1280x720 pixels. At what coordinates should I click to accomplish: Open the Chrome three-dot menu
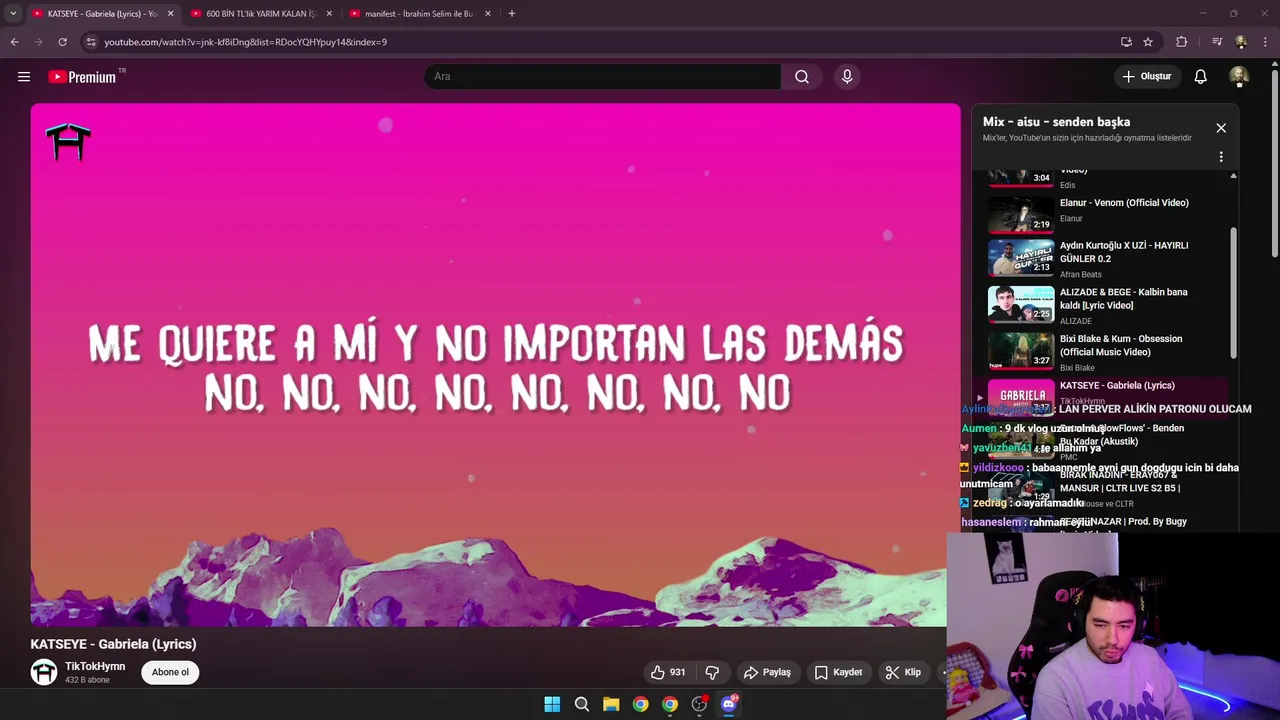coord(1265,42)
